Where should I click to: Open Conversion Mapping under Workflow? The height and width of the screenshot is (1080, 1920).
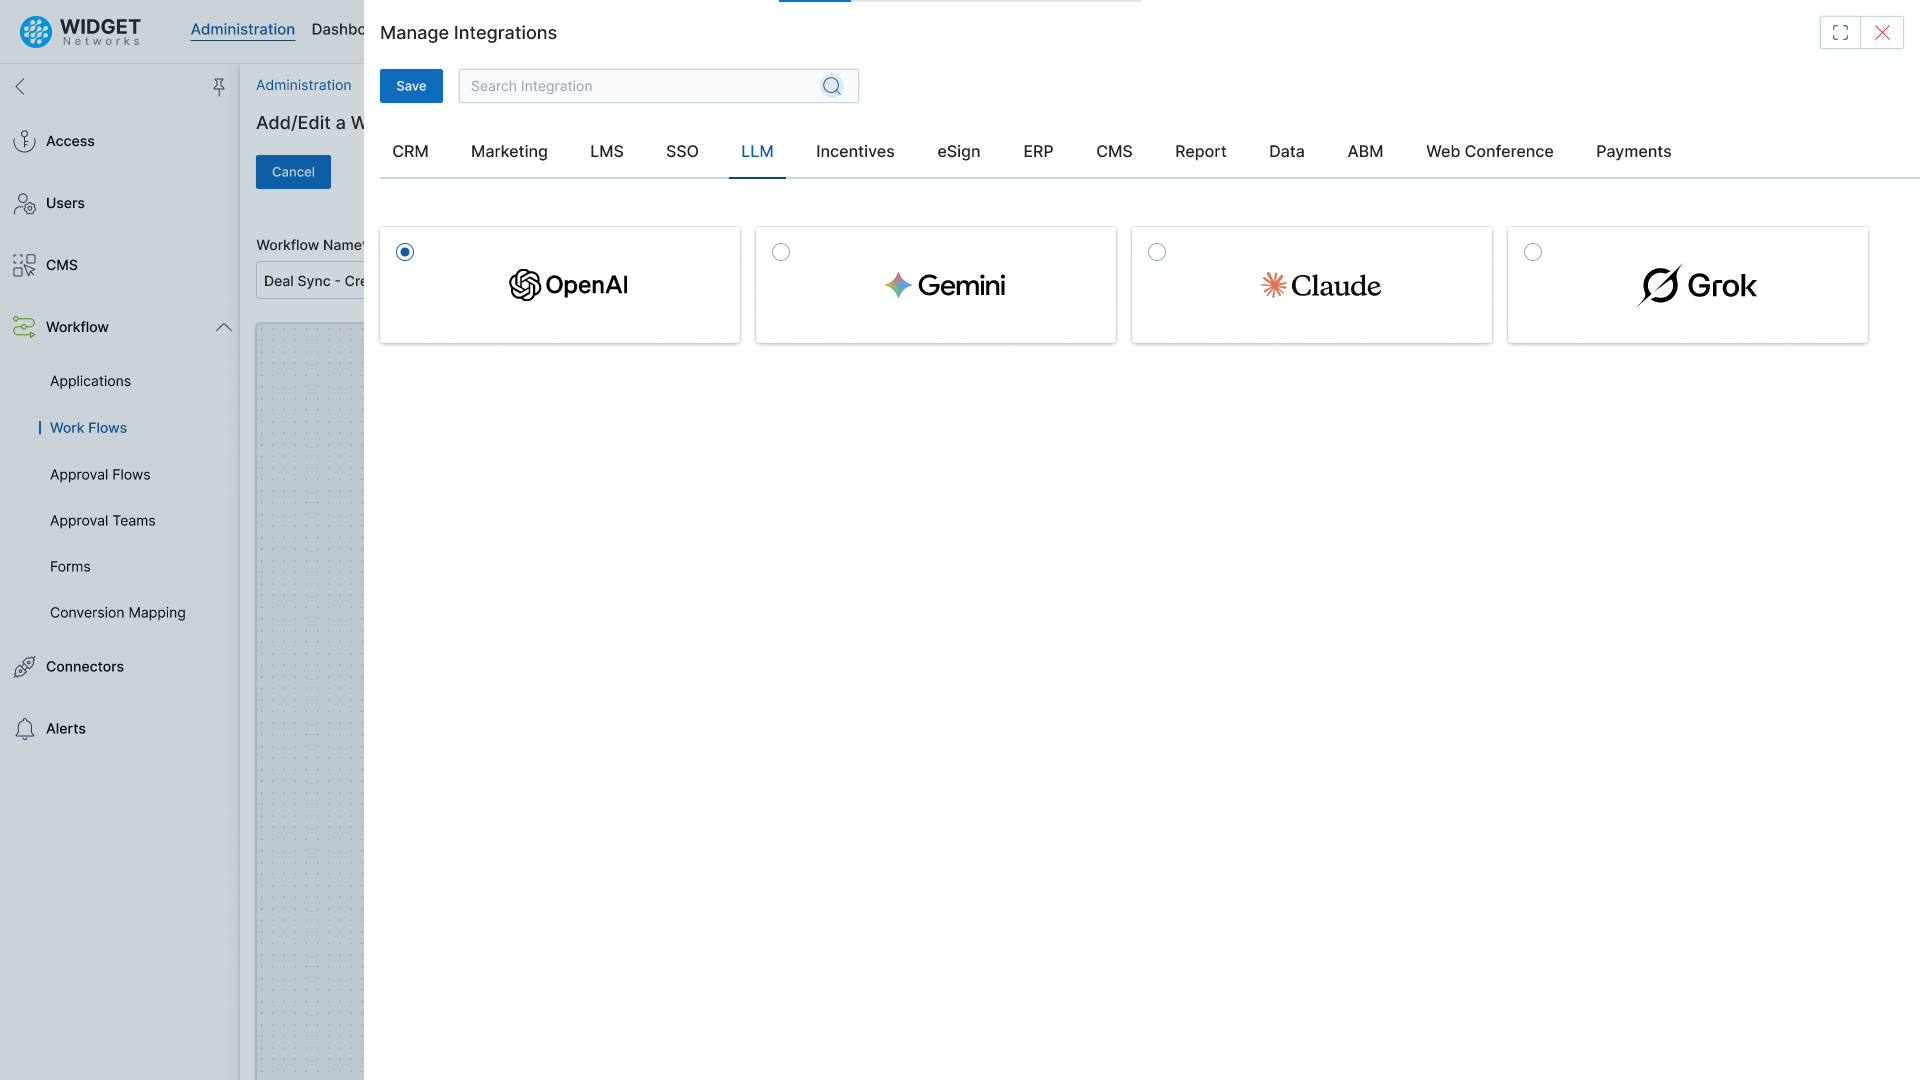click(x=118, y=613)
